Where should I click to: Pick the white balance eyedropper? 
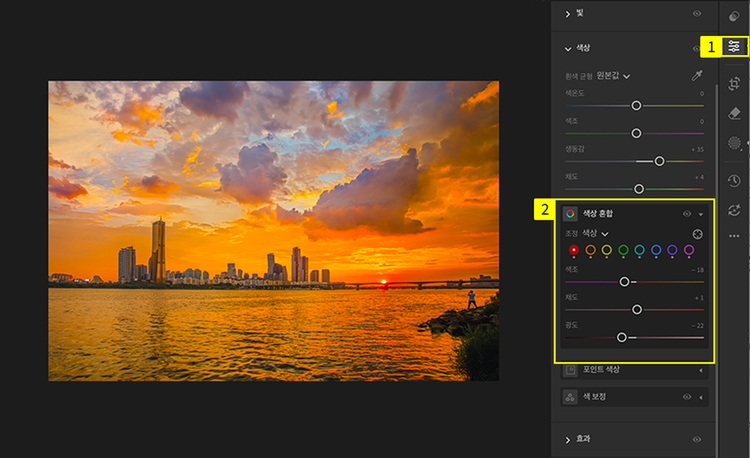point(697,76)
